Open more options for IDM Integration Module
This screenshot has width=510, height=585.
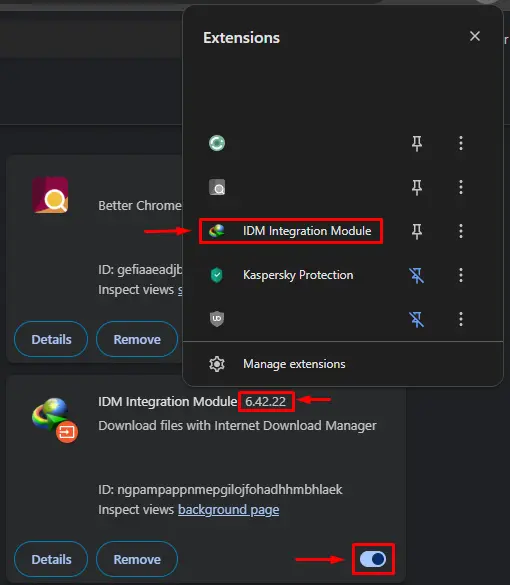pos(461,231)
